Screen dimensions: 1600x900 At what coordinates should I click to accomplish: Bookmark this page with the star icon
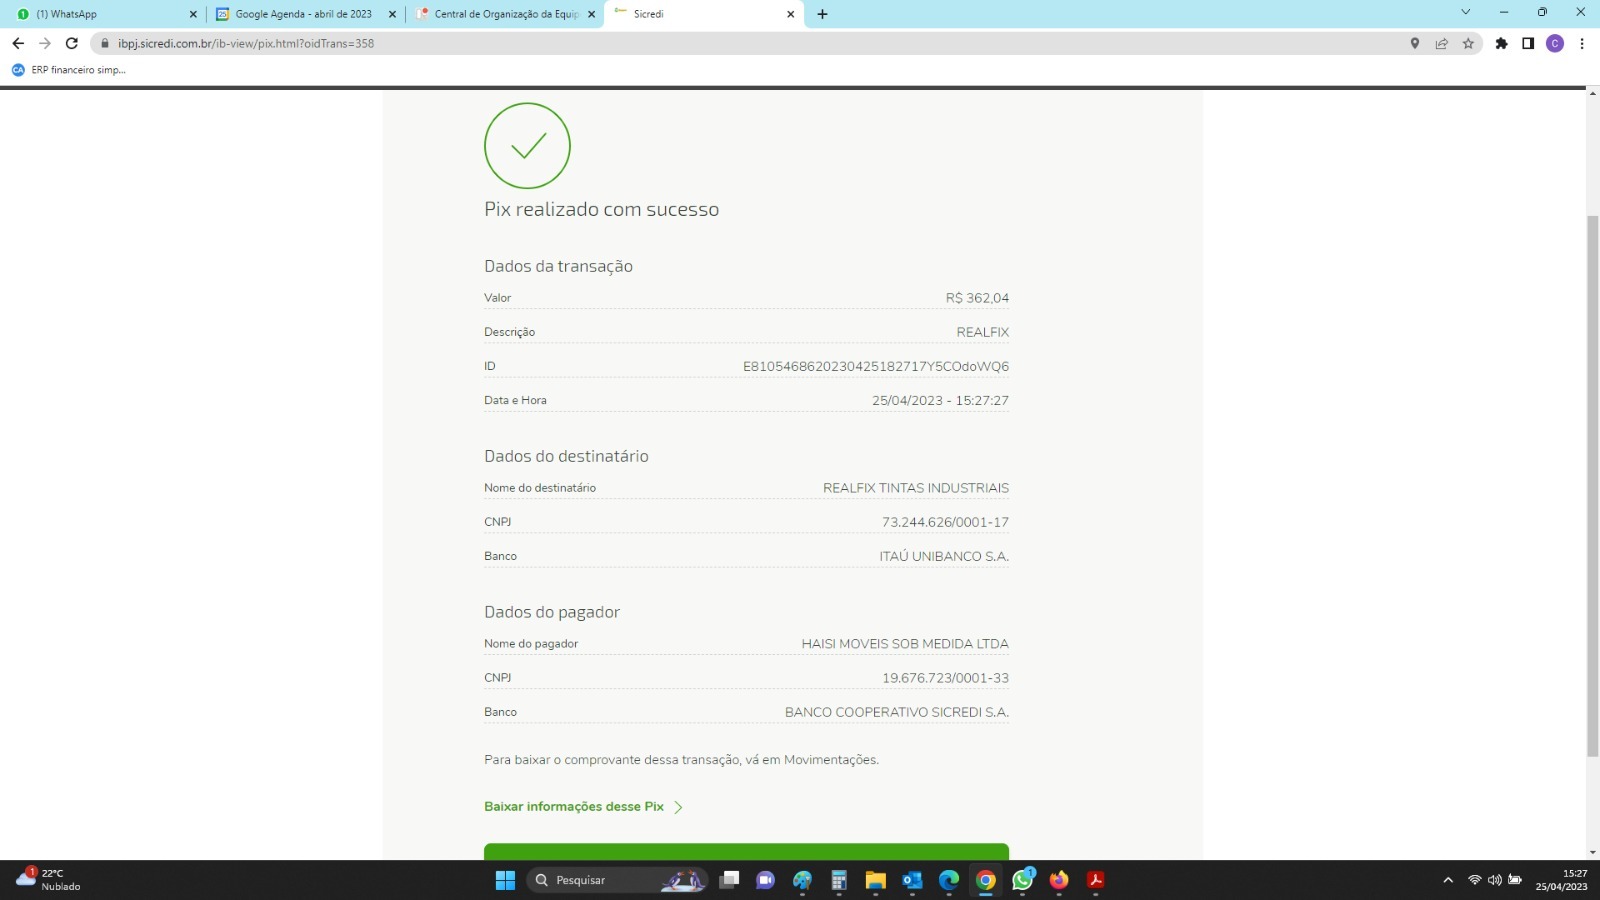1468,43
